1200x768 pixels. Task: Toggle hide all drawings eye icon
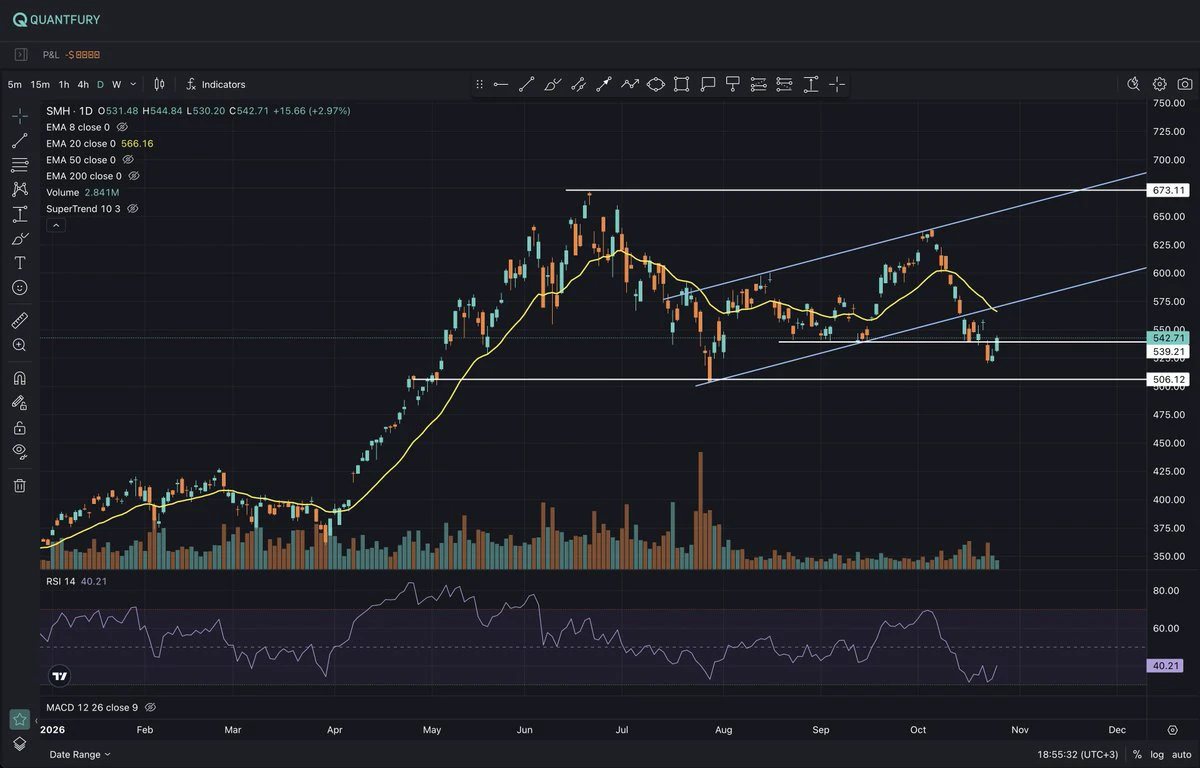coord(20,451)
